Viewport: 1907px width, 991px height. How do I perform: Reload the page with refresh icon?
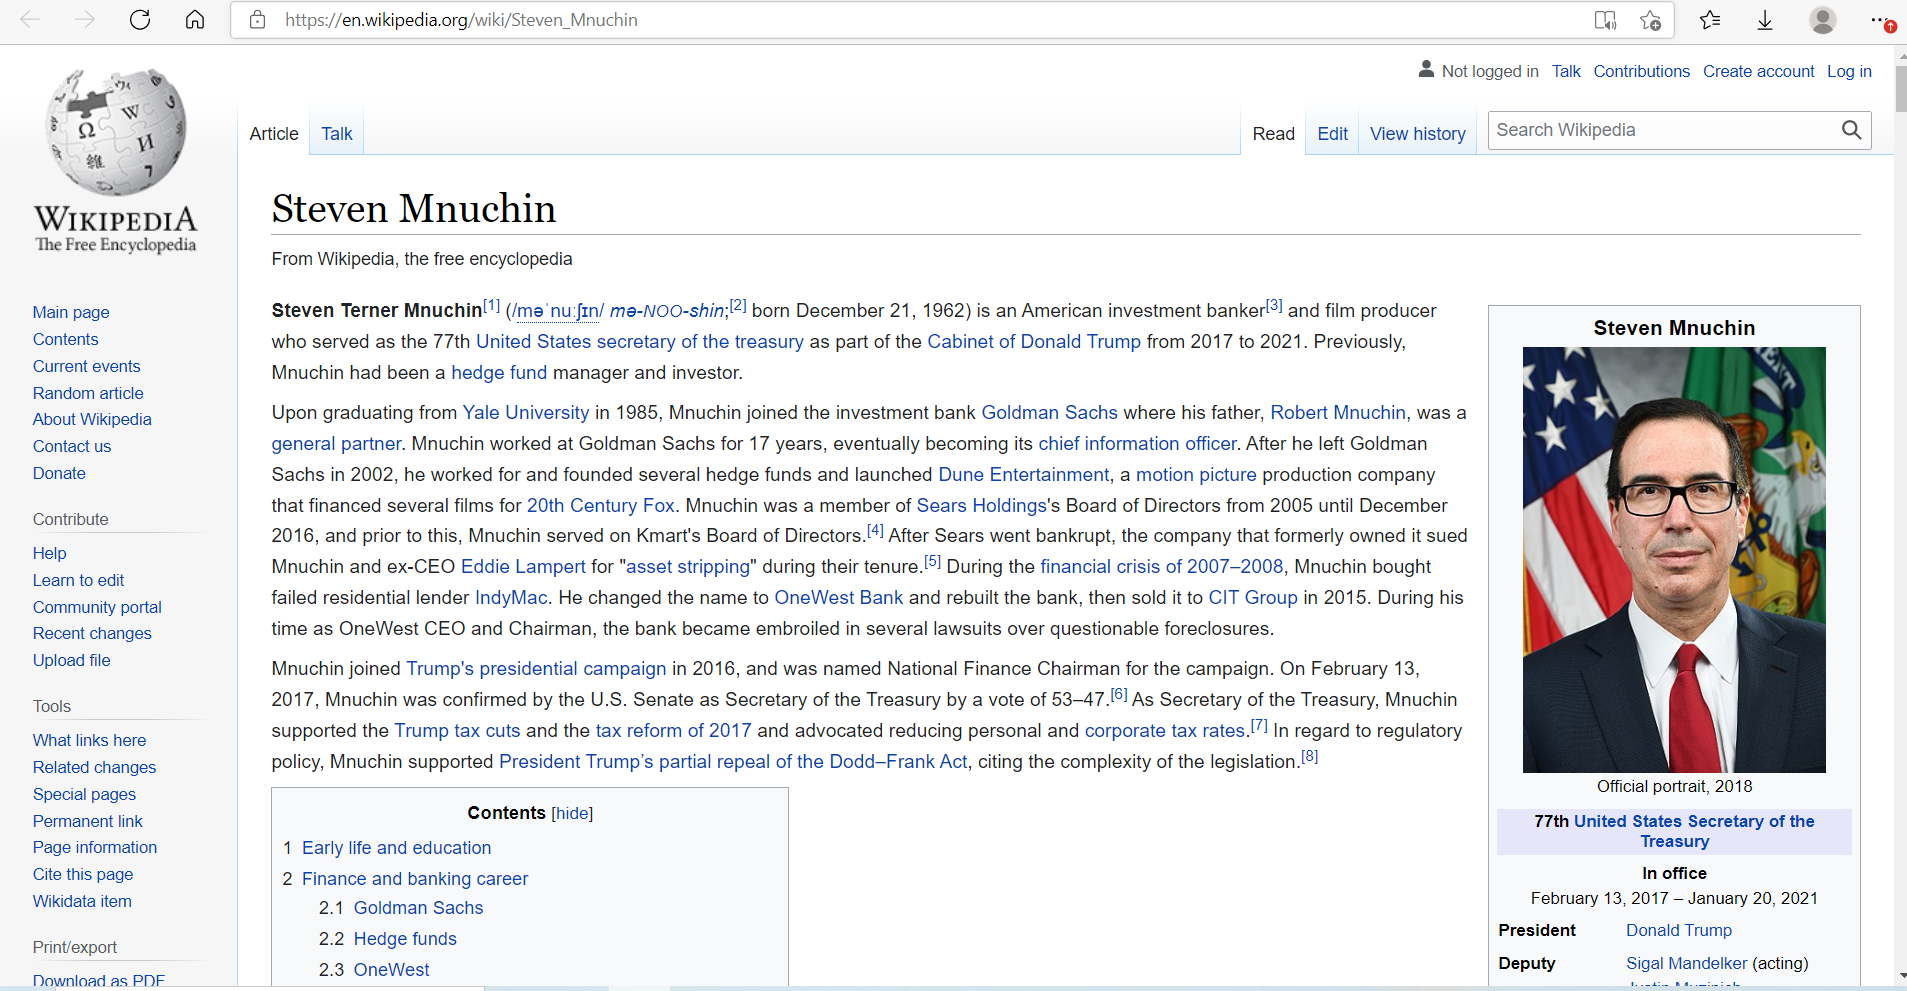coord(140,19)
